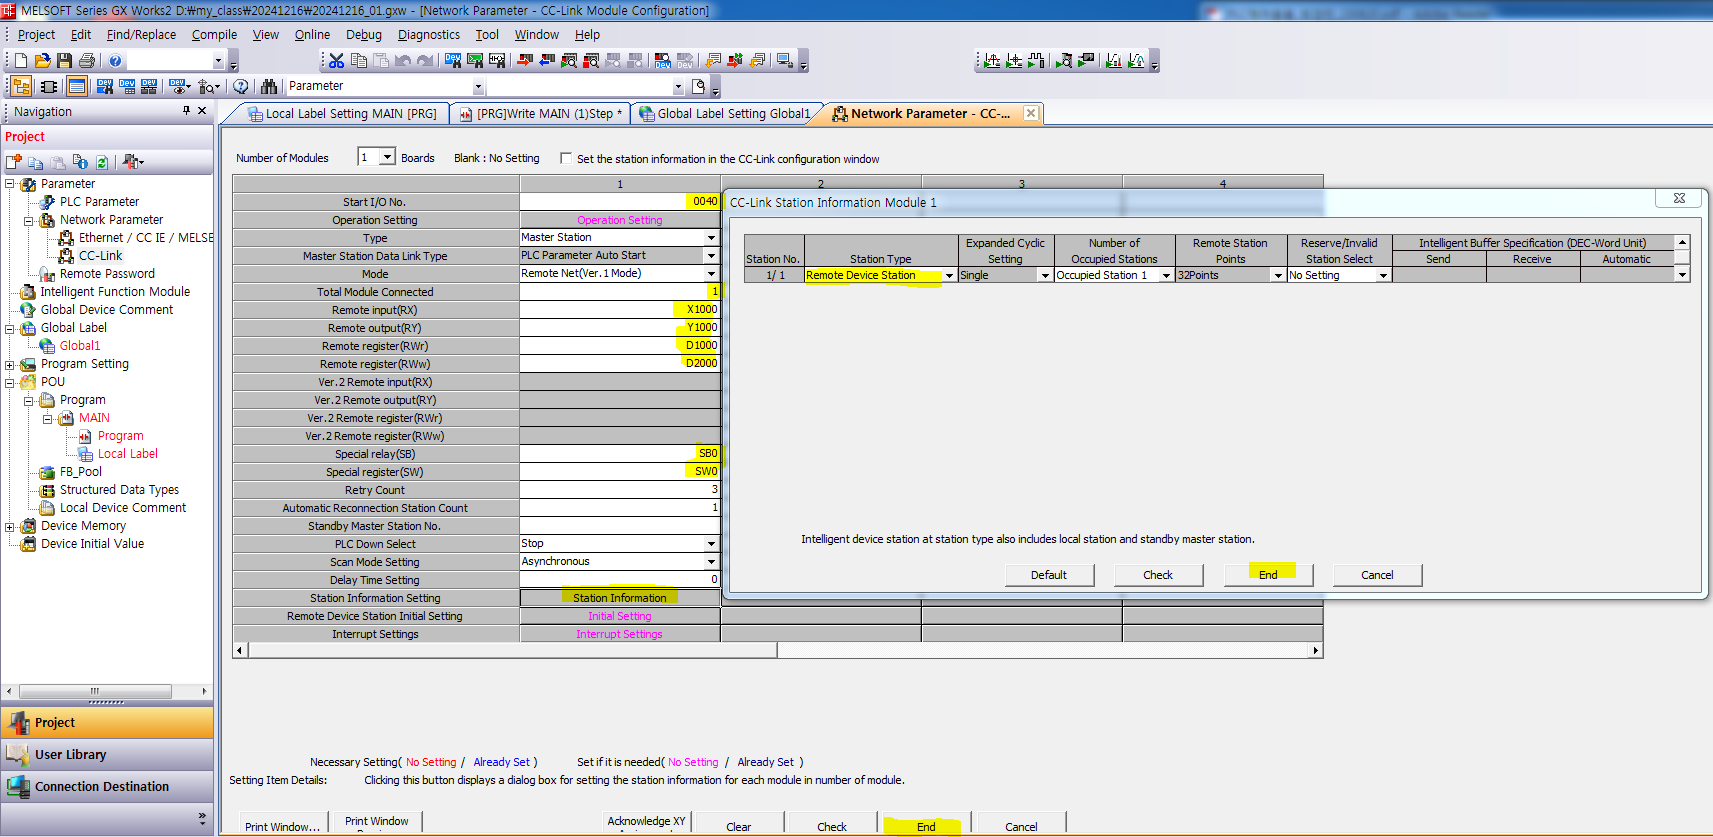Click the Station Information button
Screen dimensions: 1713x837
[x=620, y=598]
